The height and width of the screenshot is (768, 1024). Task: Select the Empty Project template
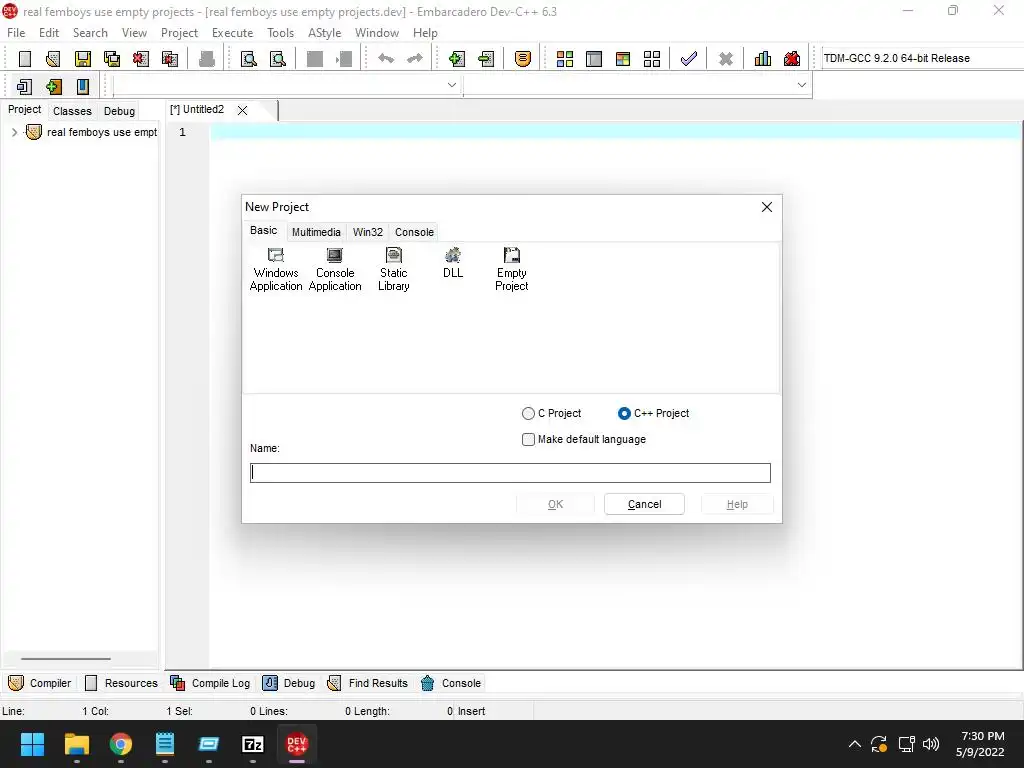[511, 269]
